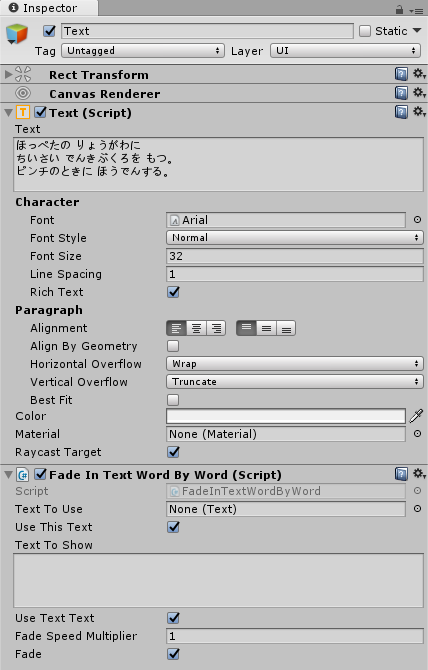Uncheck the Fade checkbox

173,654
